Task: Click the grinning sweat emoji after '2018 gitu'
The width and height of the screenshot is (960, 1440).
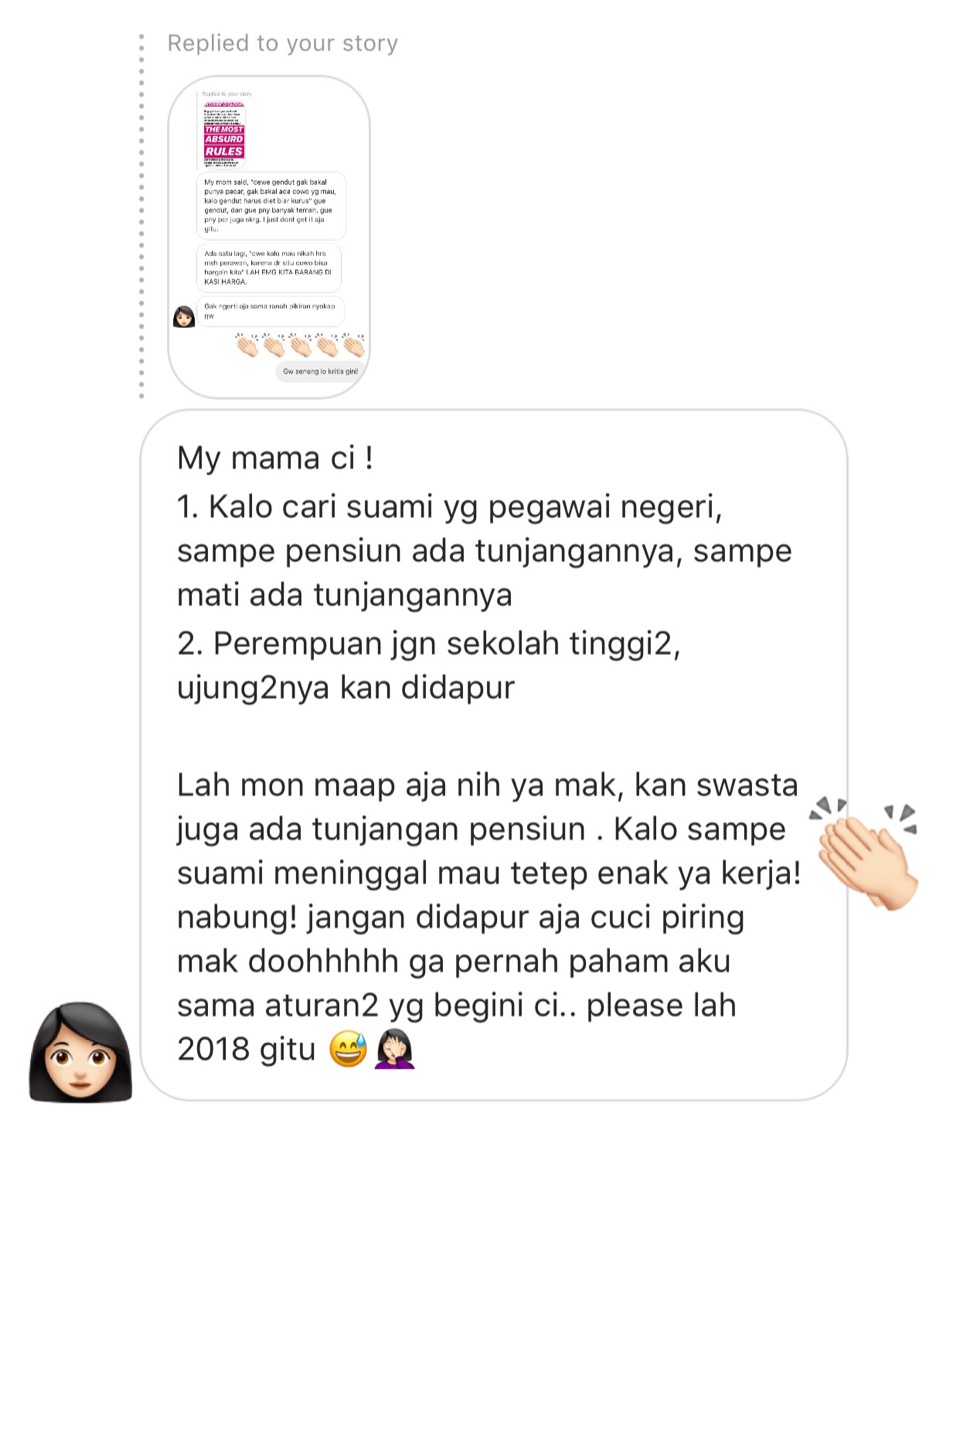Action: pos(348,1049)
